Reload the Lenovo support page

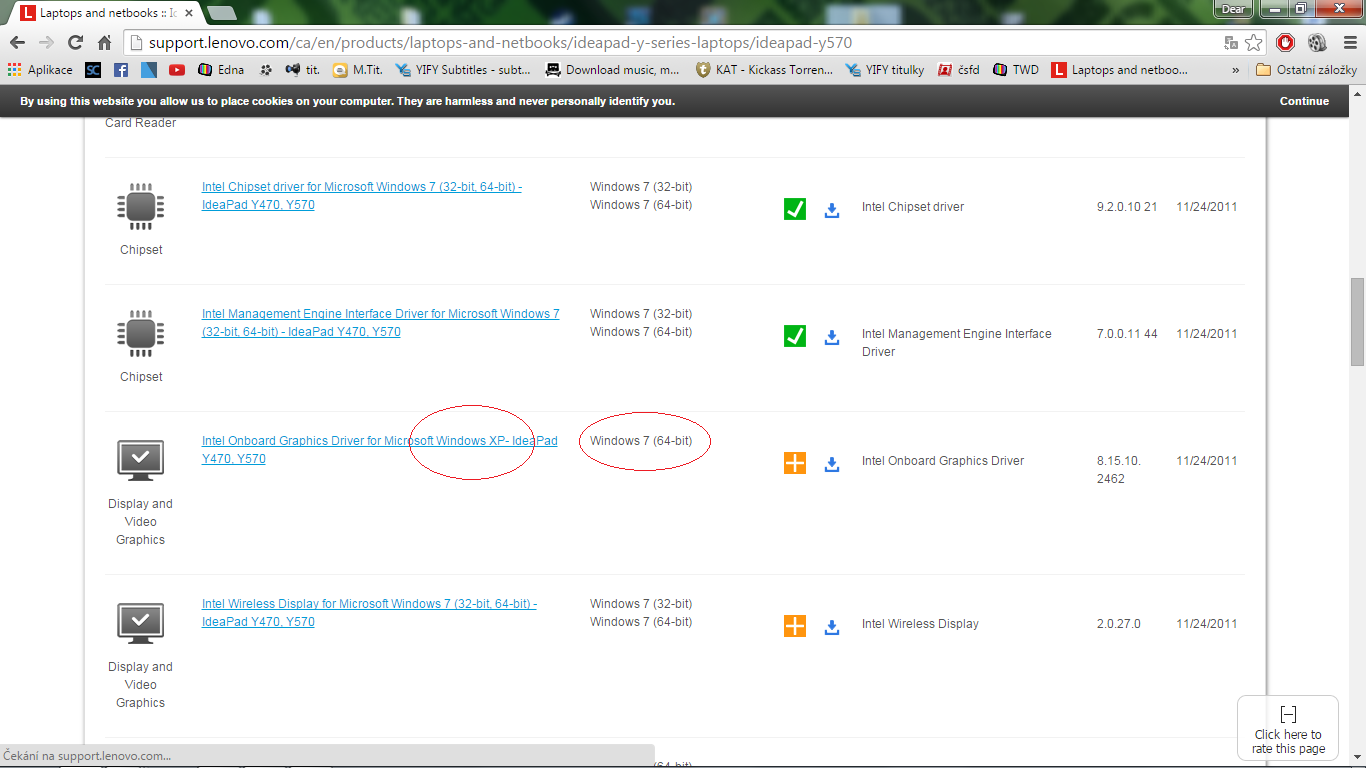[75, 43]
